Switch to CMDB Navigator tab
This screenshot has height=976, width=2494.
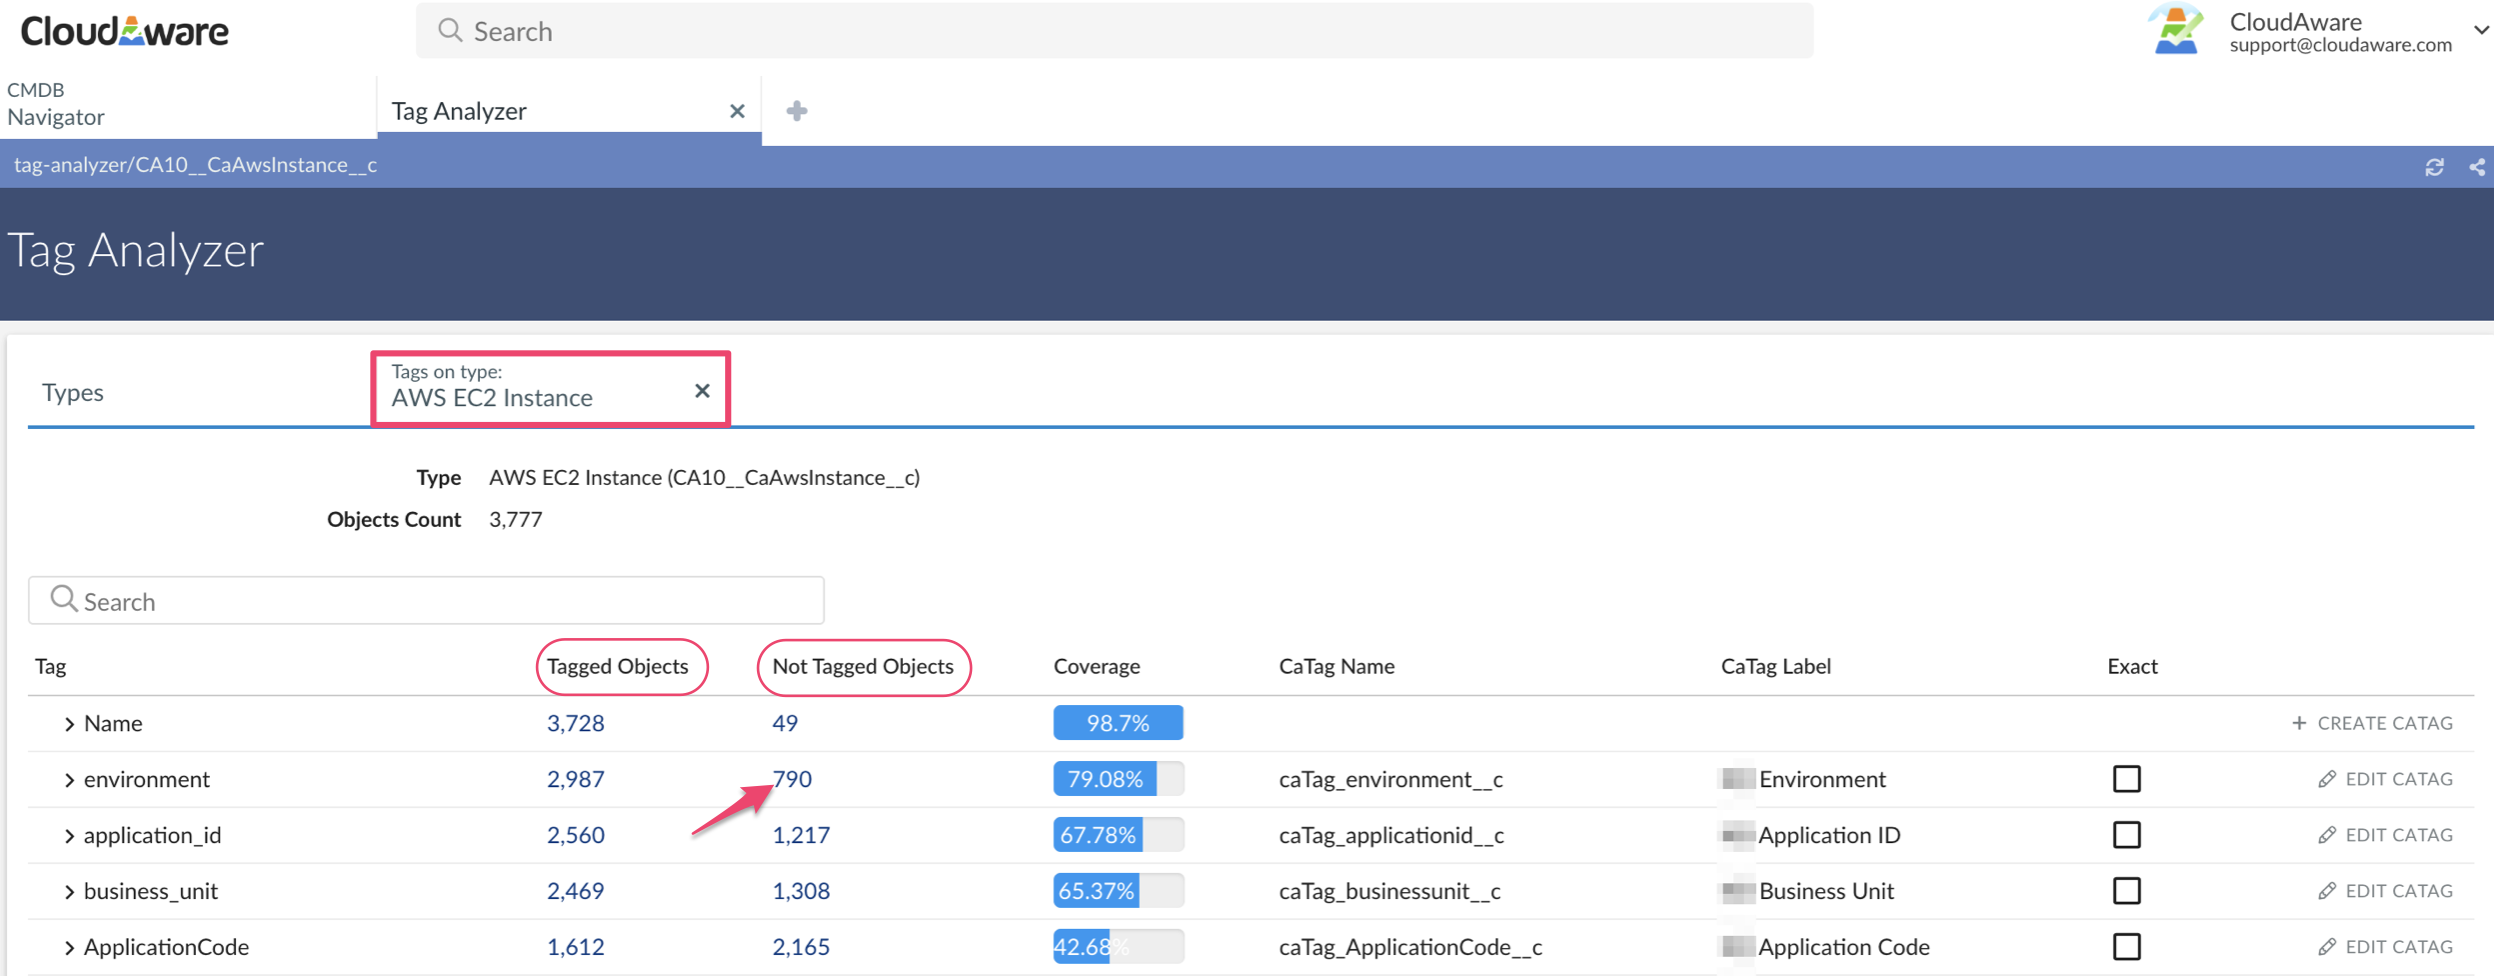coord(188,104)
